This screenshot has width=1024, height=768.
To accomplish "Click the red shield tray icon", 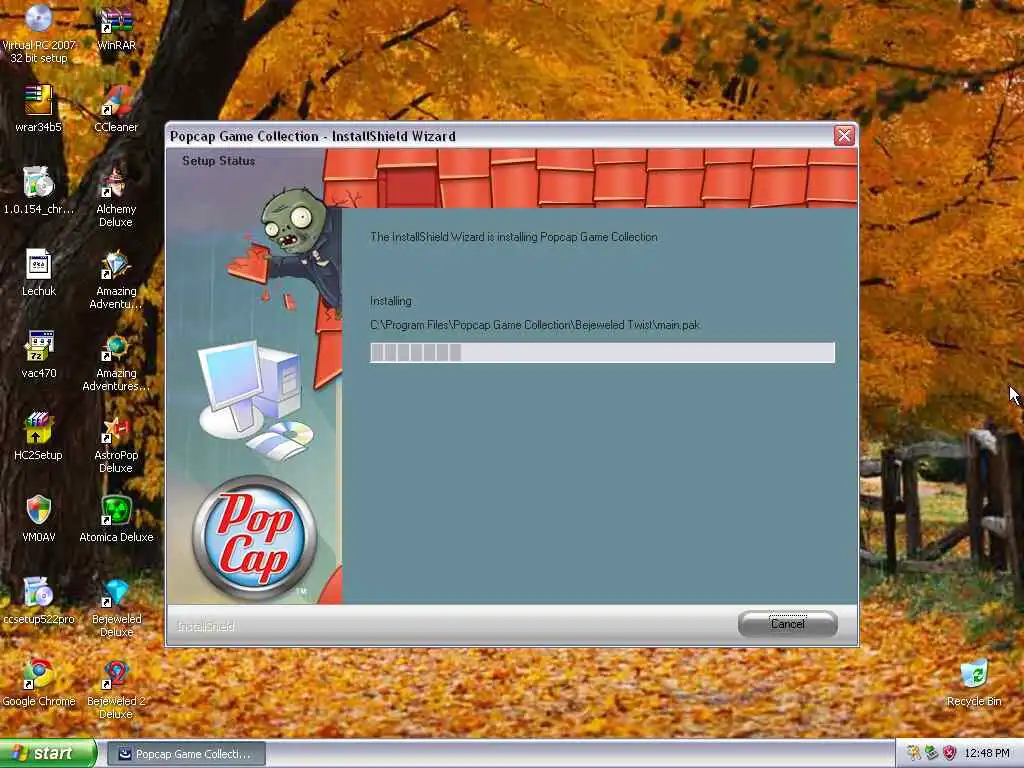I will click(x=950, y=754).
